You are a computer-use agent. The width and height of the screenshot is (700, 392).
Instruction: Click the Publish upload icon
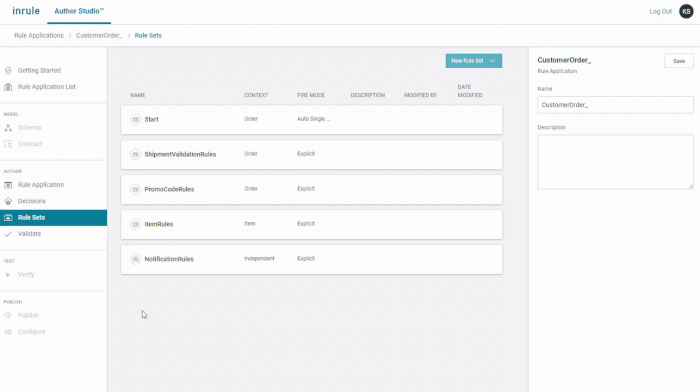(x=8, y=316)
